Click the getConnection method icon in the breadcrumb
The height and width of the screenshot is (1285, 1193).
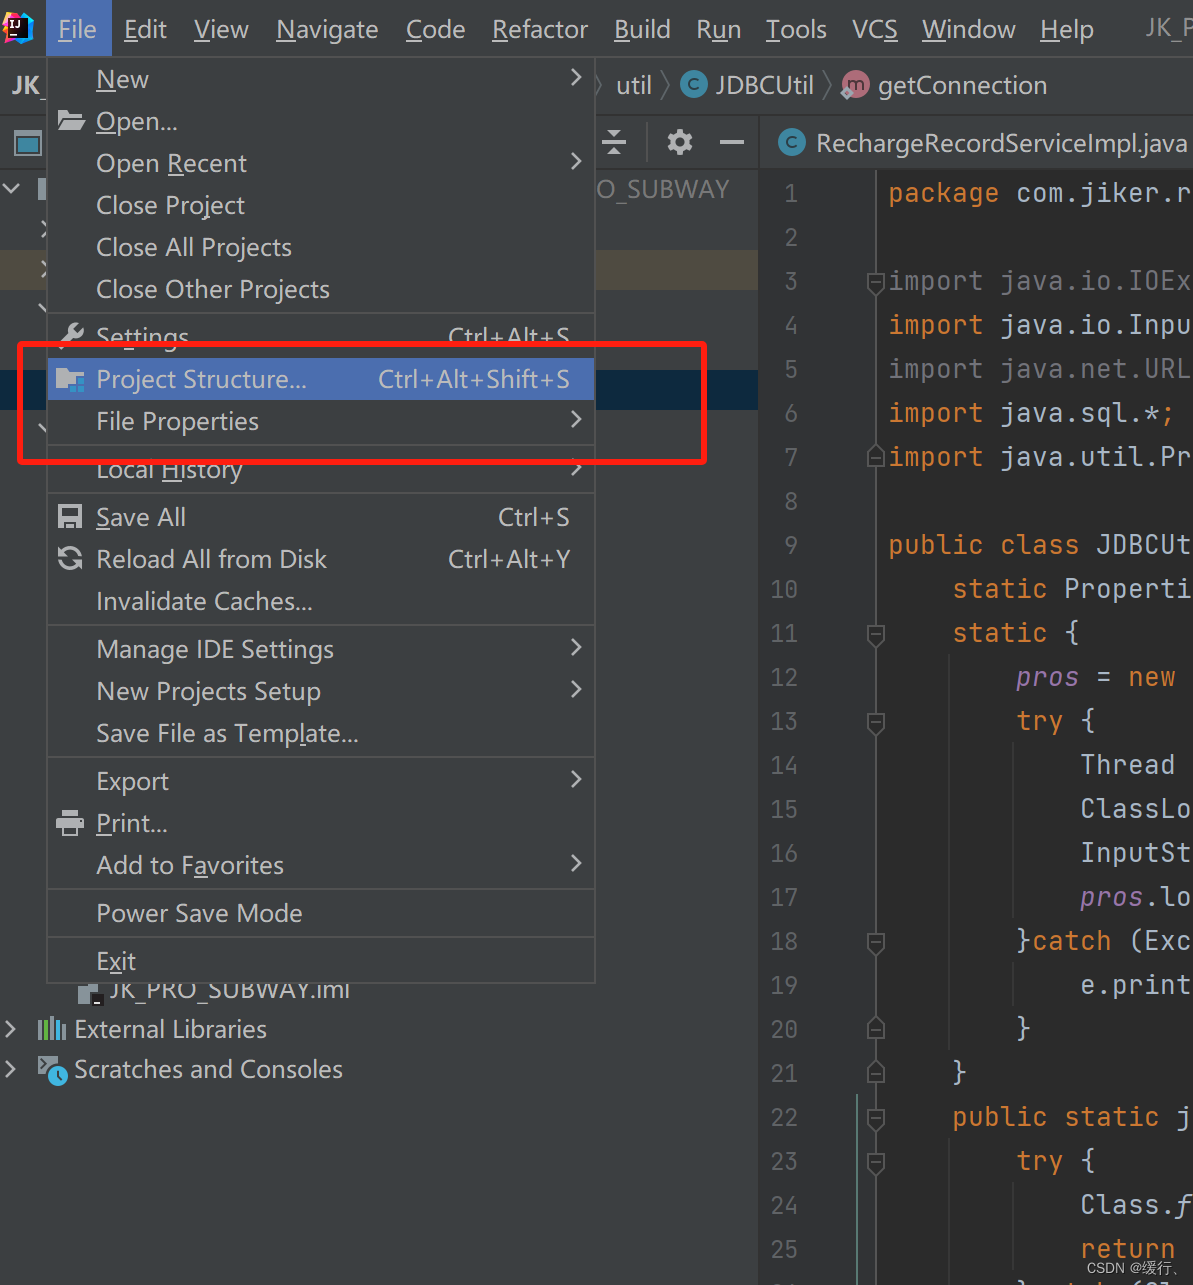click(854, 85)
